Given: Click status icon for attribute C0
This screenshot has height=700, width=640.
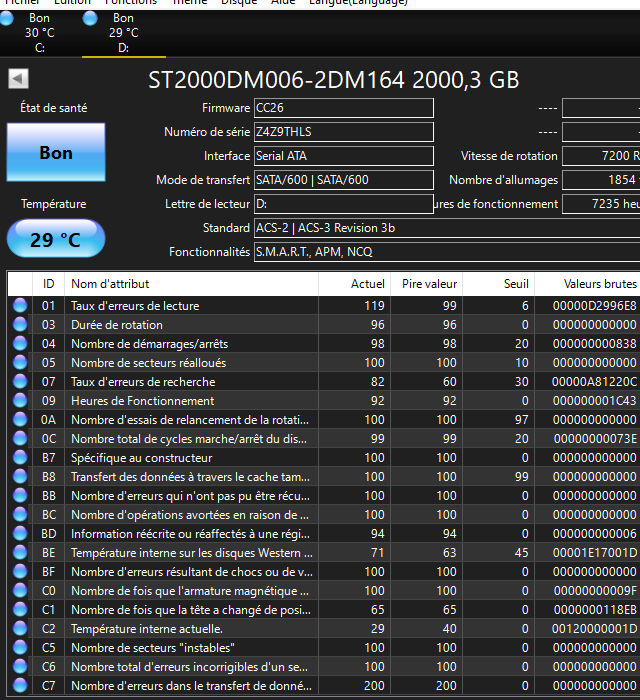Looking at the screenshot, I should [20, 590].
